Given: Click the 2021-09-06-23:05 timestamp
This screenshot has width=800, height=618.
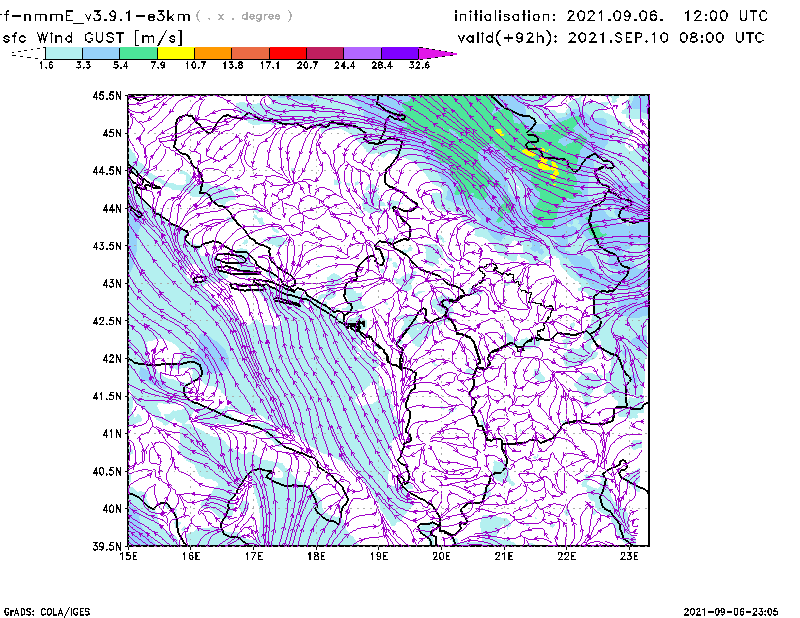Looking at the screenshot, I should (x=731, y=612).
